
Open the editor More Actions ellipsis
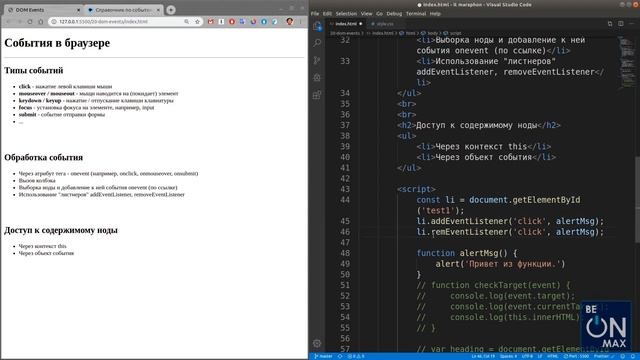(631, 24)
